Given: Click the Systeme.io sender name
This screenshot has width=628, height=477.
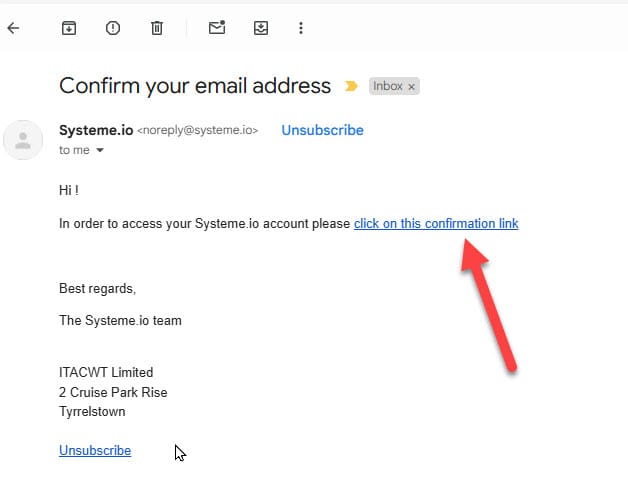Looking at the screenshot, I should [96, 130].
